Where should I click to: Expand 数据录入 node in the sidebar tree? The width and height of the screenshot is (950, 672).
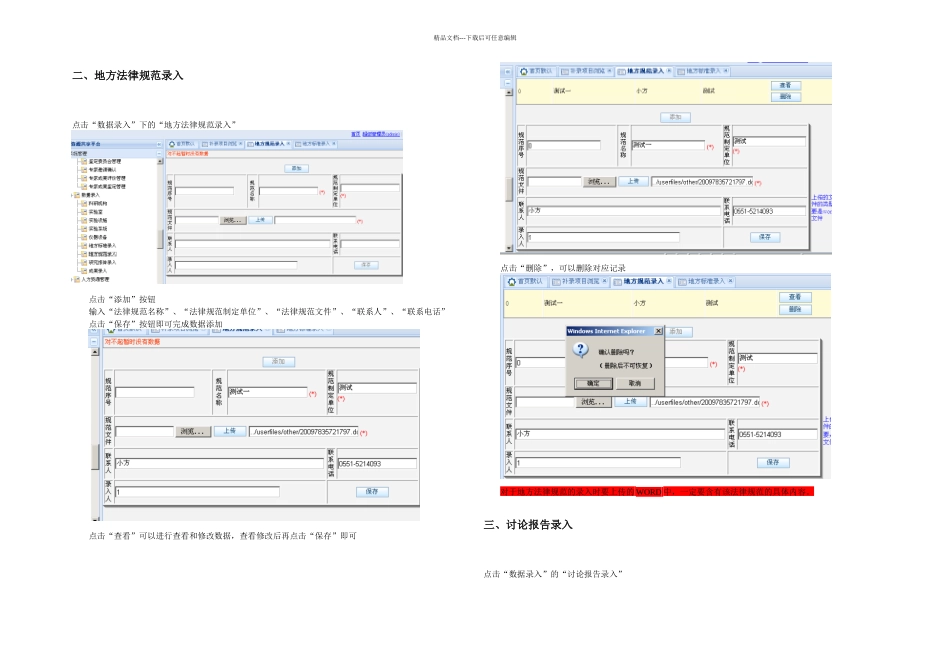pyautogui.click(x=73, y=195)
